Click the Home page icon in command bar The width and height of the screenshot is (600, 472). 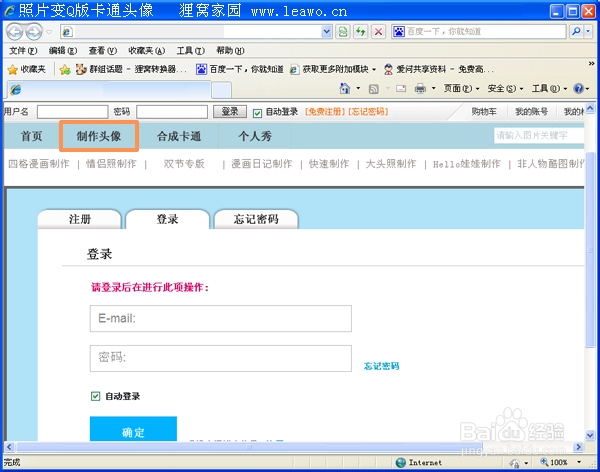click(x=345, y=88)
